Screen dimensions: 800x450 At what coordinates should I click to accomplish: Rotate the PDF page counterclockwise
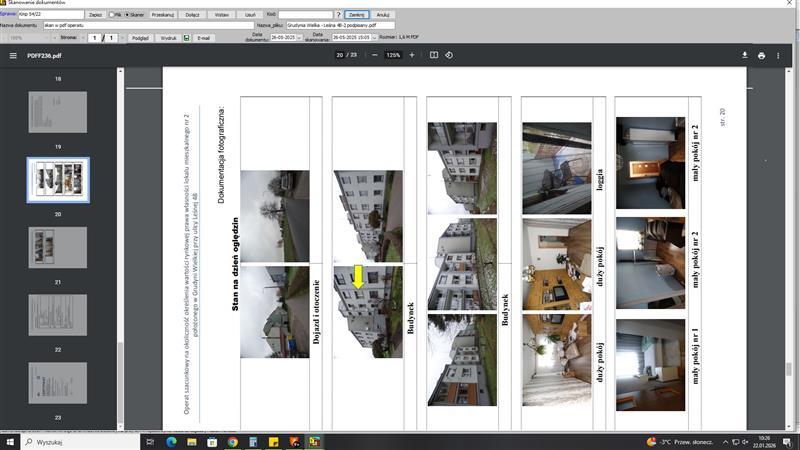[x=449, y=55]
